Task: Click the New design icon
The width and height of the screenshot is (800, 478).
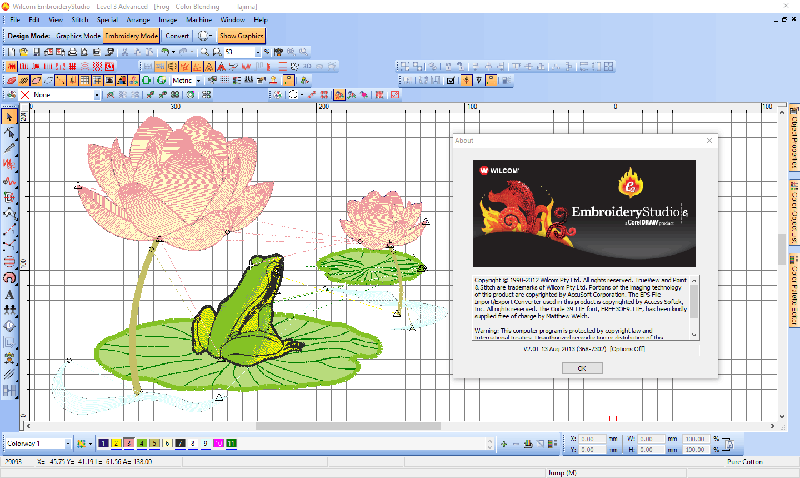Action: click(x=11, y=52)
